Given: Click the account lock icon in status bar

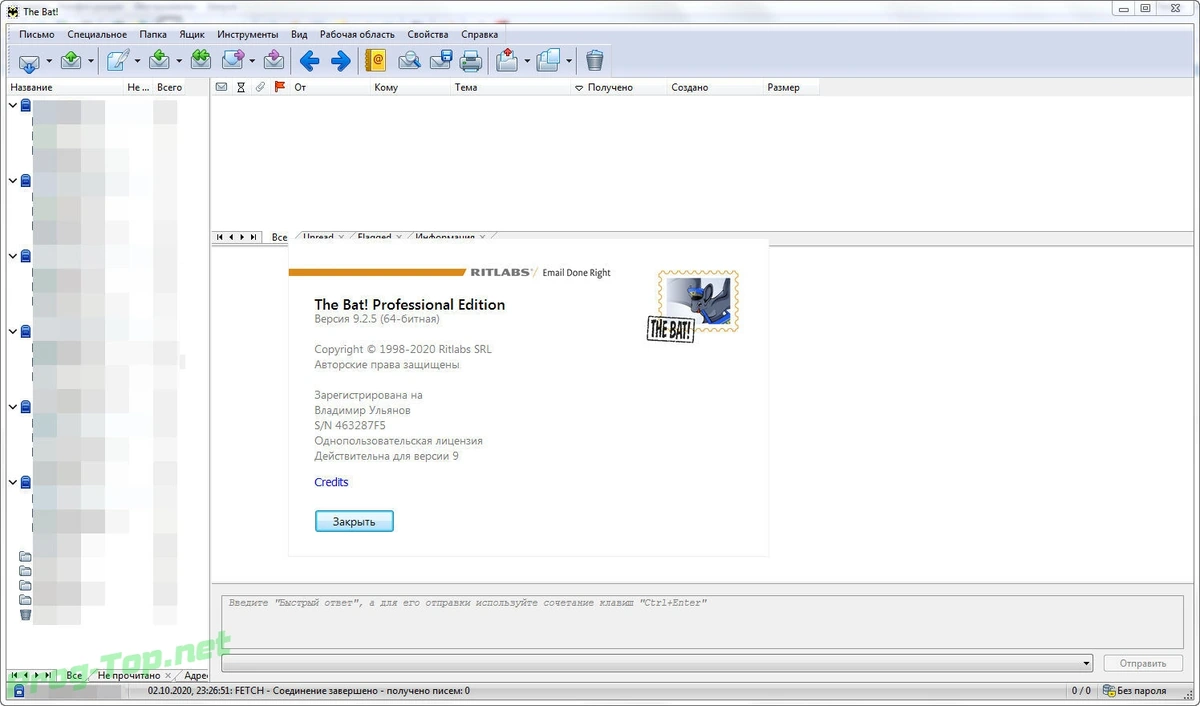Looking at the screenshot, I should [x=19, y=691].
